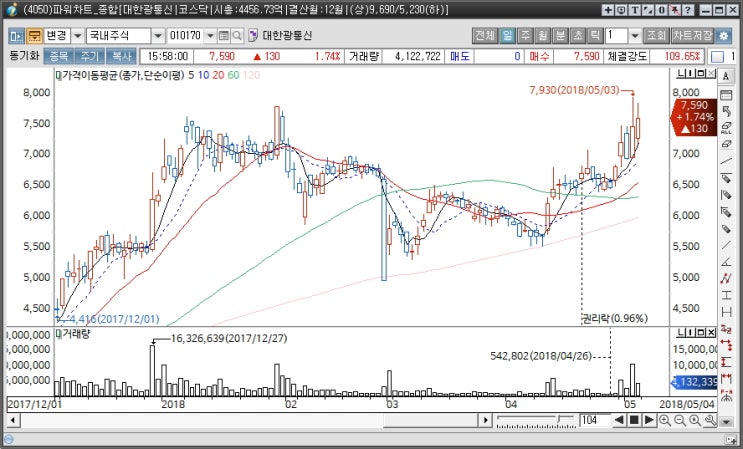The image size is (743, 449).
Task: Open the 국내주식 market dropdown
Action: coord(158,36)
